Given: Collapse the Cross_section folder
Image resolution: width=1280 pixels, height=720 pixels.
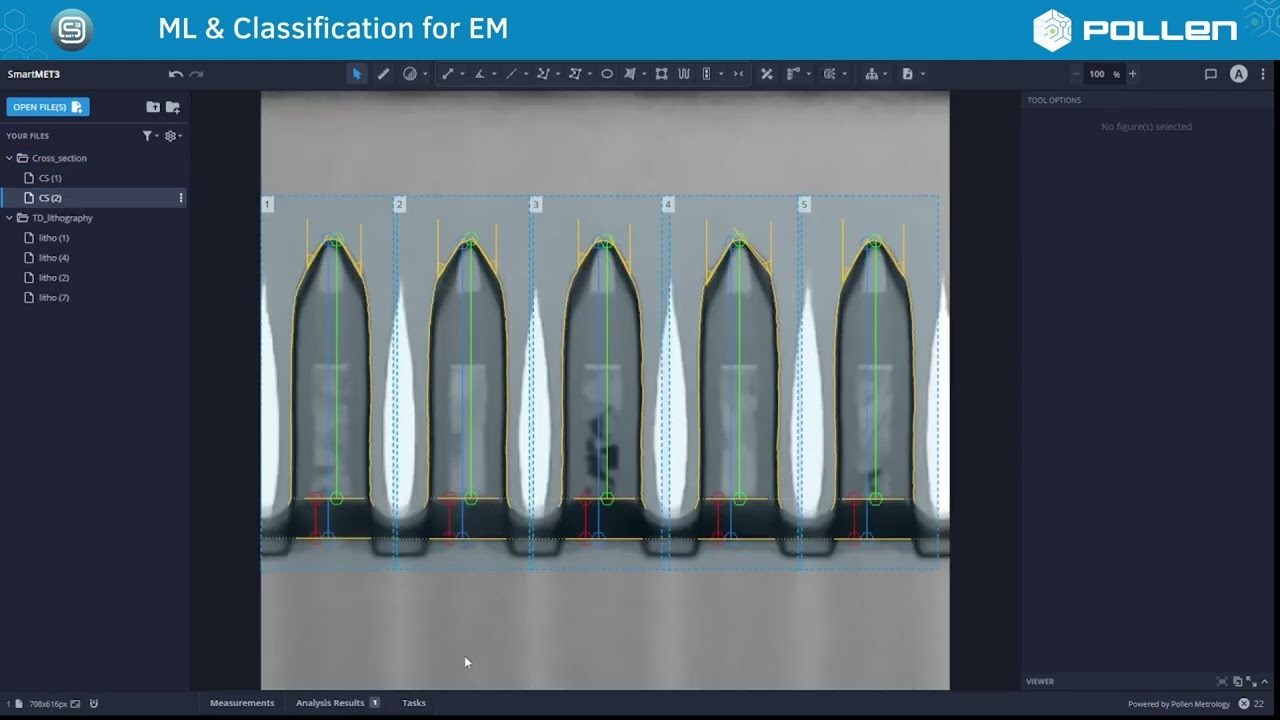Looking at the screenshot, I should [x=10, y=158].
